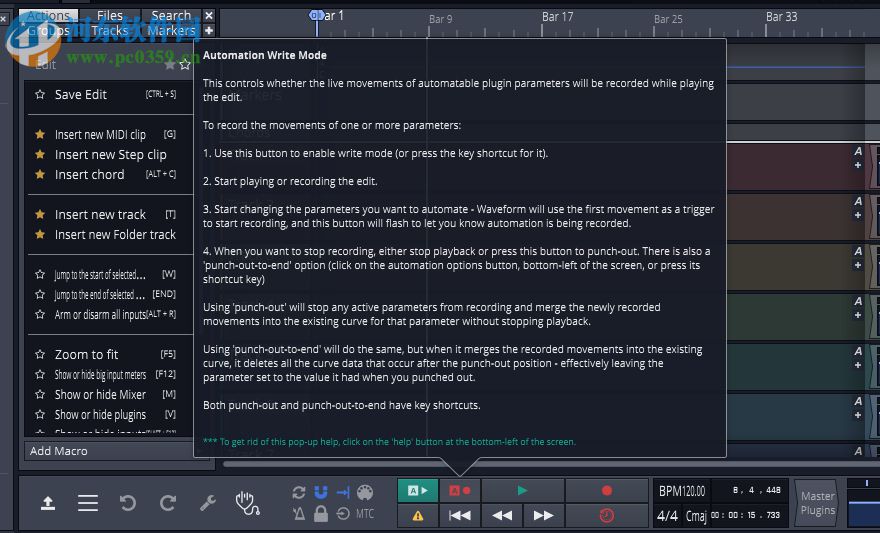Select Insert new Step clip
880x533 pixels.
(109, 154)
